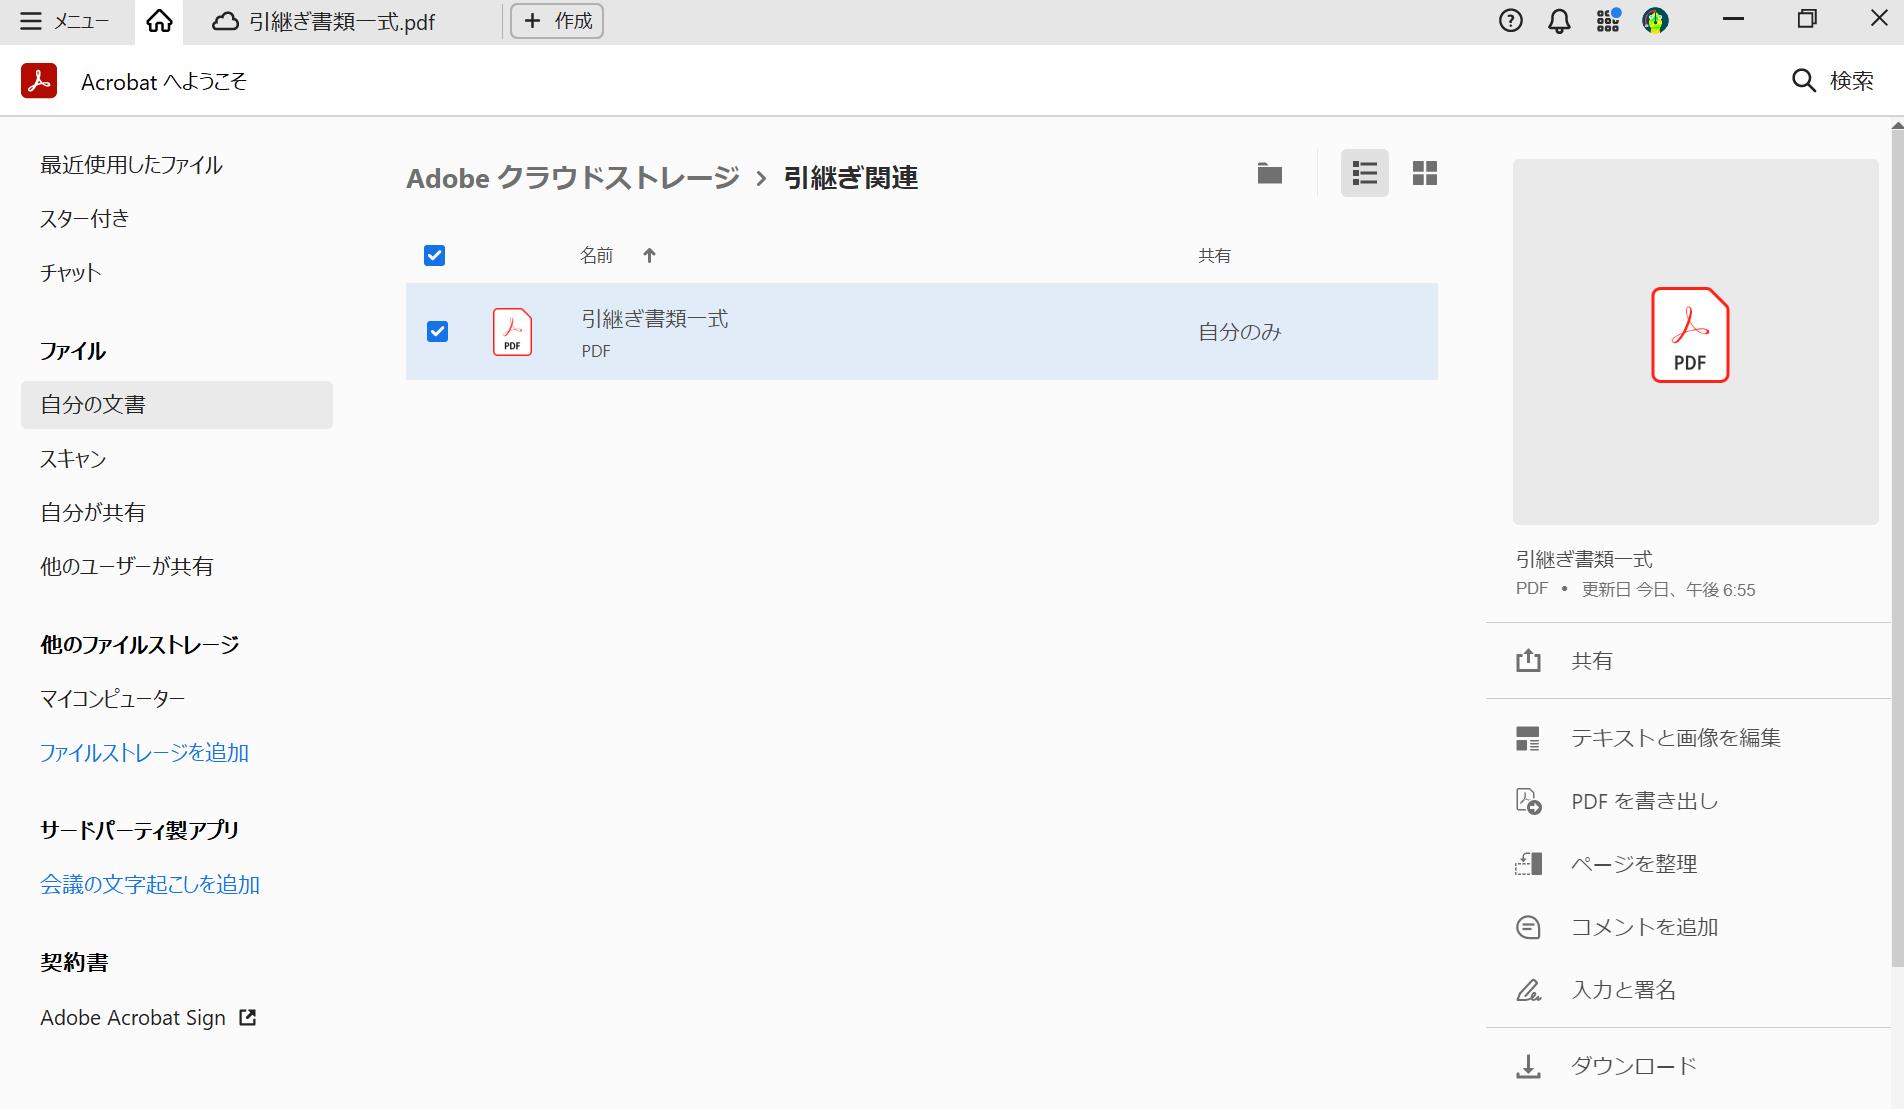Reverse the 名前 sort order arrow
1904x1109 pixels.
(x=649, y=256)
